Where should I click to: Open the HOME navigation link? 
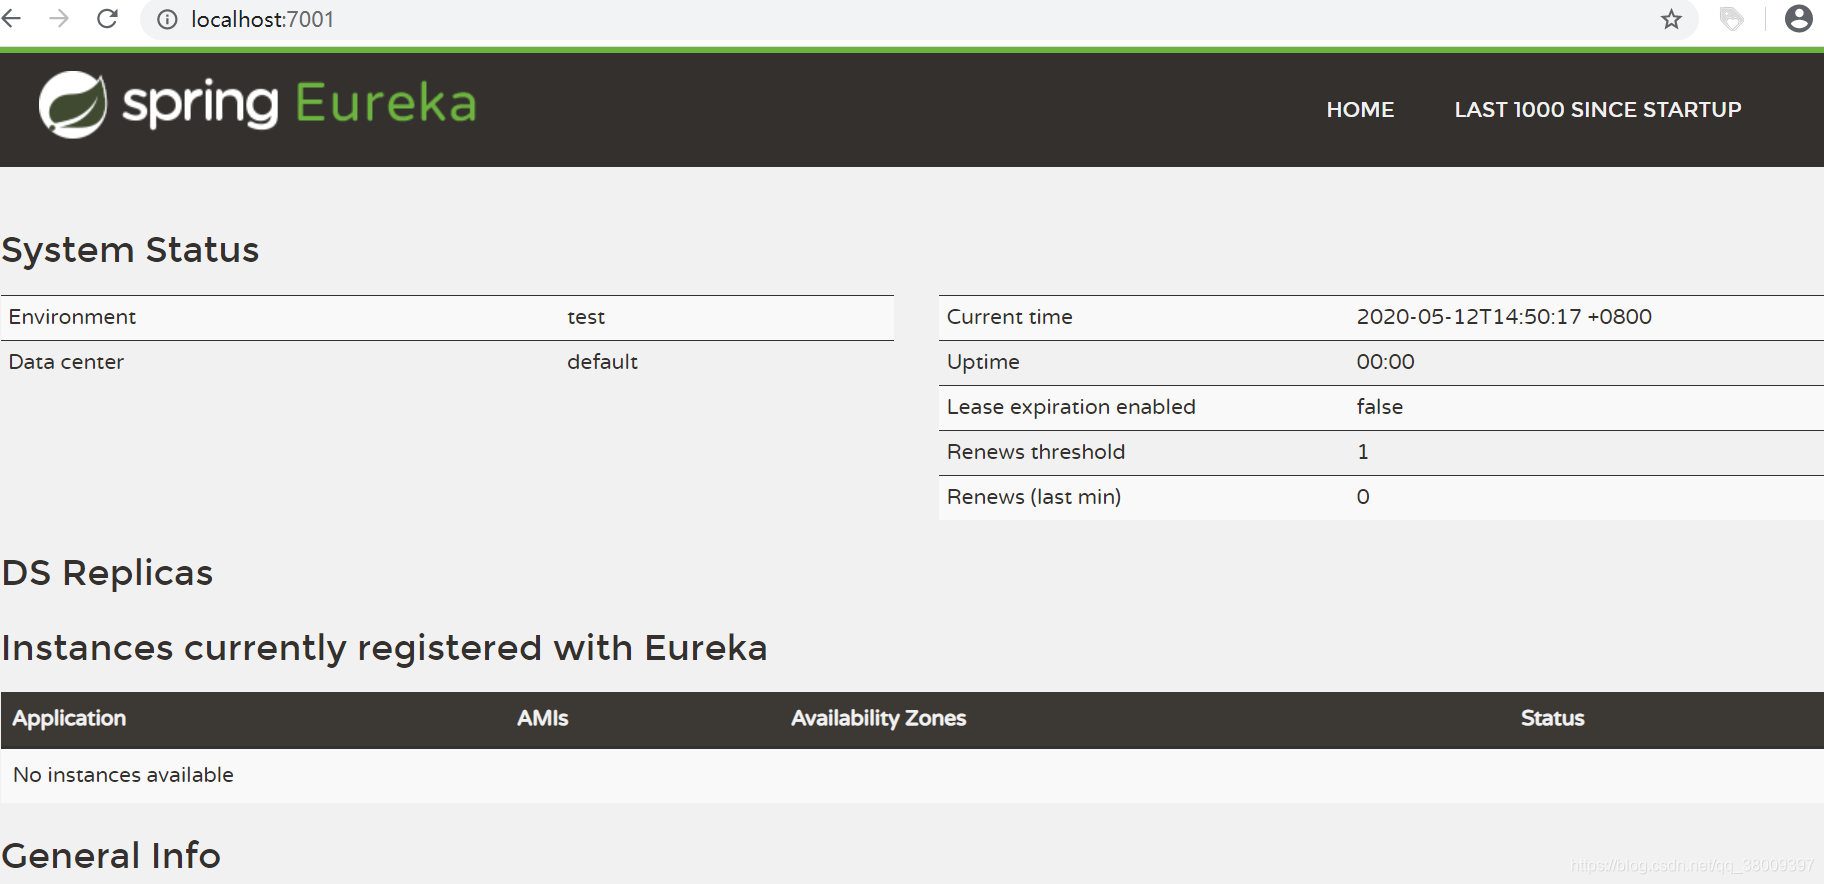pyautogui.click(x=1360, y=110)
